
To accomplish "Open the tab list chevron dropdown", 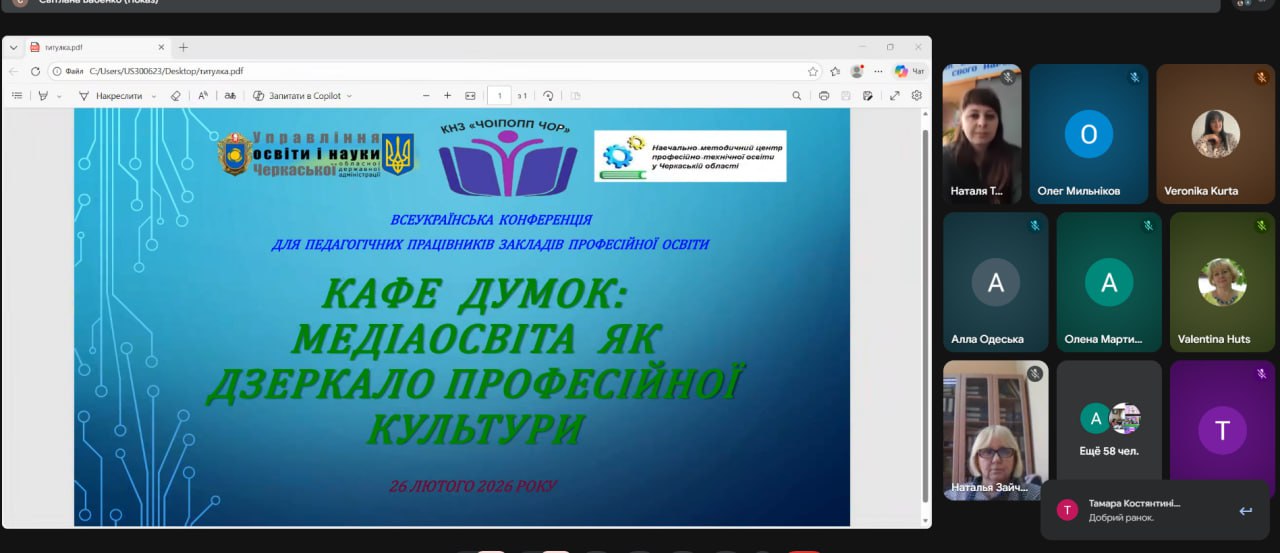I will pos(14,47).
